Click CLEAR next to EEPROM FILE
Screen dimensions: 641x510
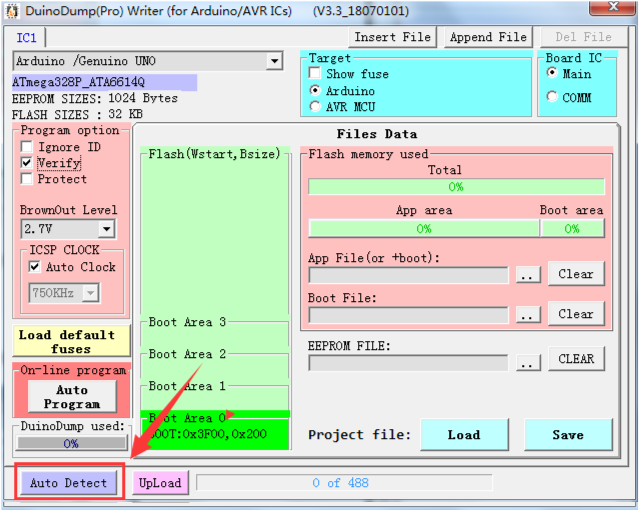point(576,359)
